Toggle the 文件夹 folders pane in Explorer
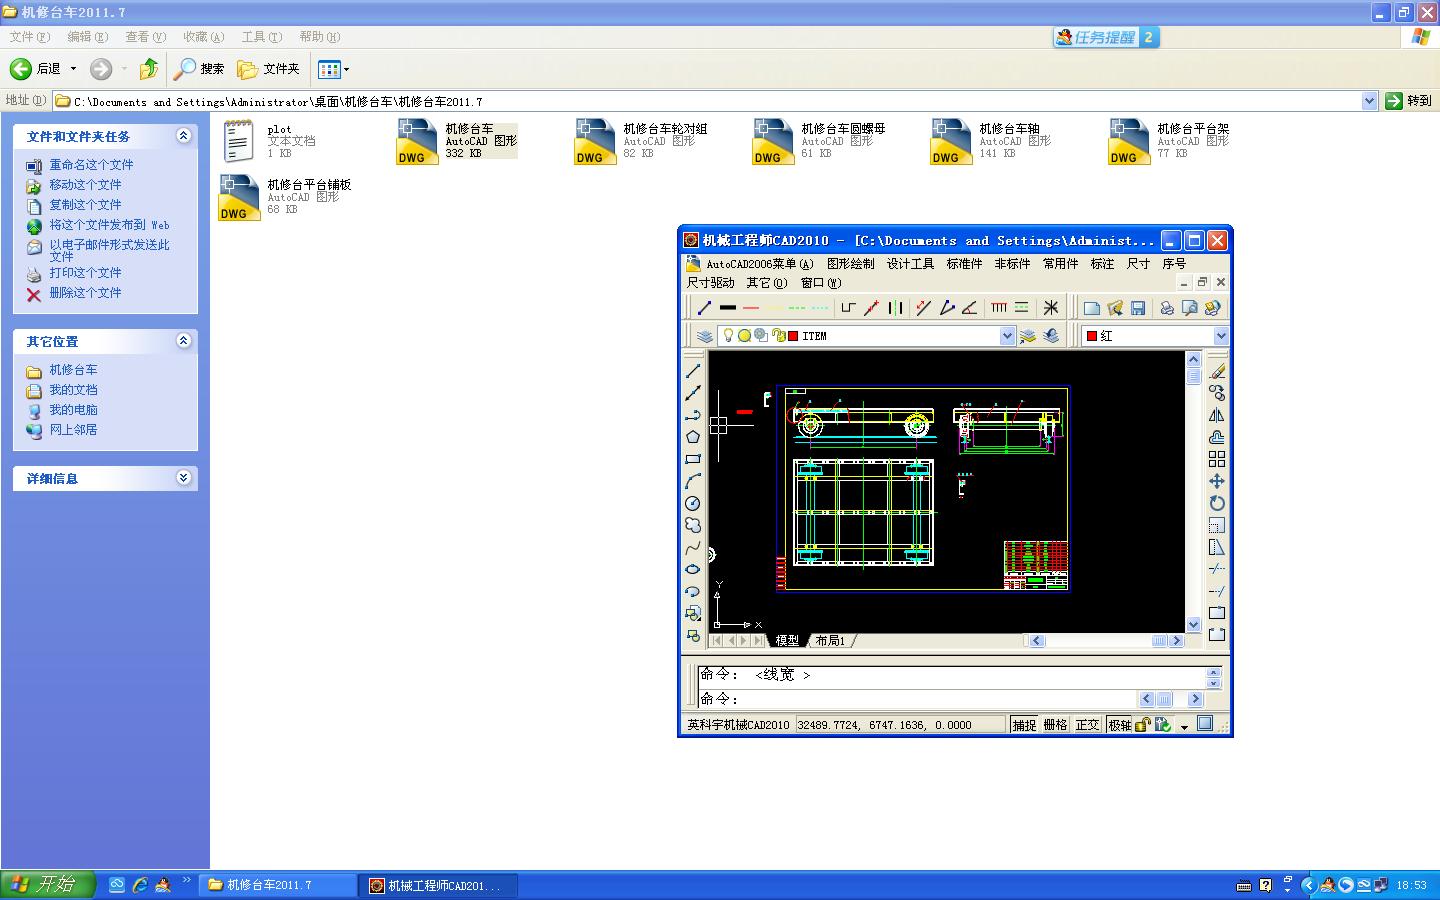Screen dimensions: 1440x900 click(x=269, y=69)
